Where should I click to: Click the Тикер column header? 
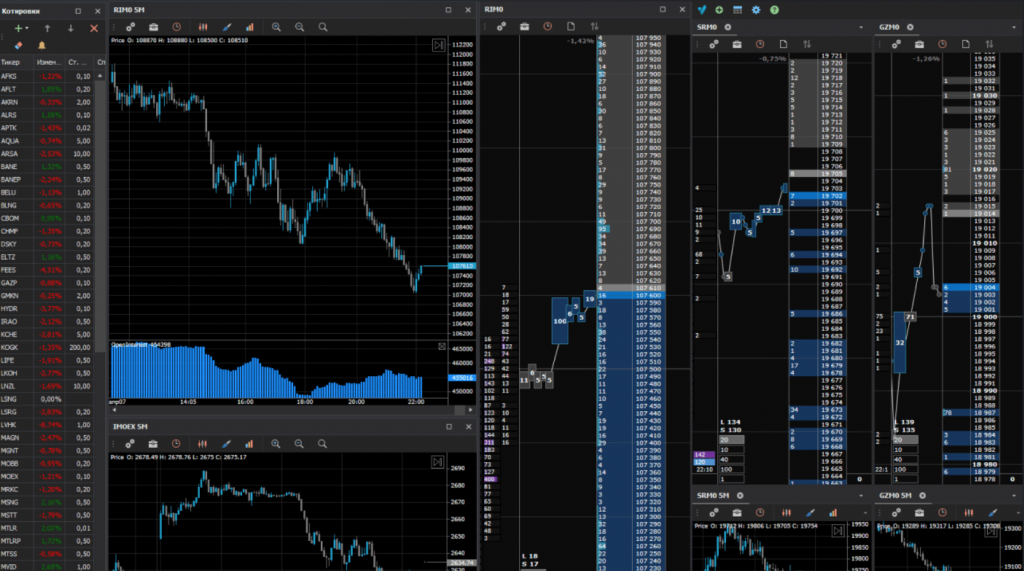tap(11, 62)
